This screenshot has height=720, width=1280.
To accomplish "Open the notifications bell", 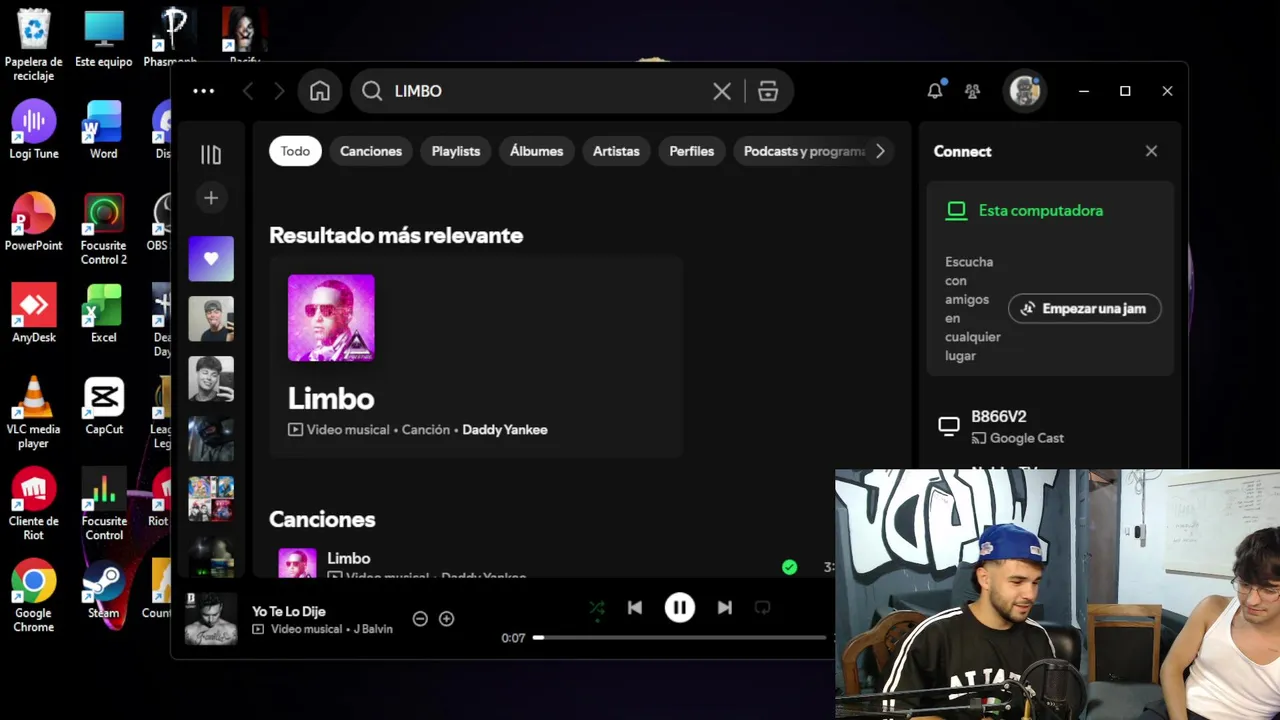I will point(935,91).
